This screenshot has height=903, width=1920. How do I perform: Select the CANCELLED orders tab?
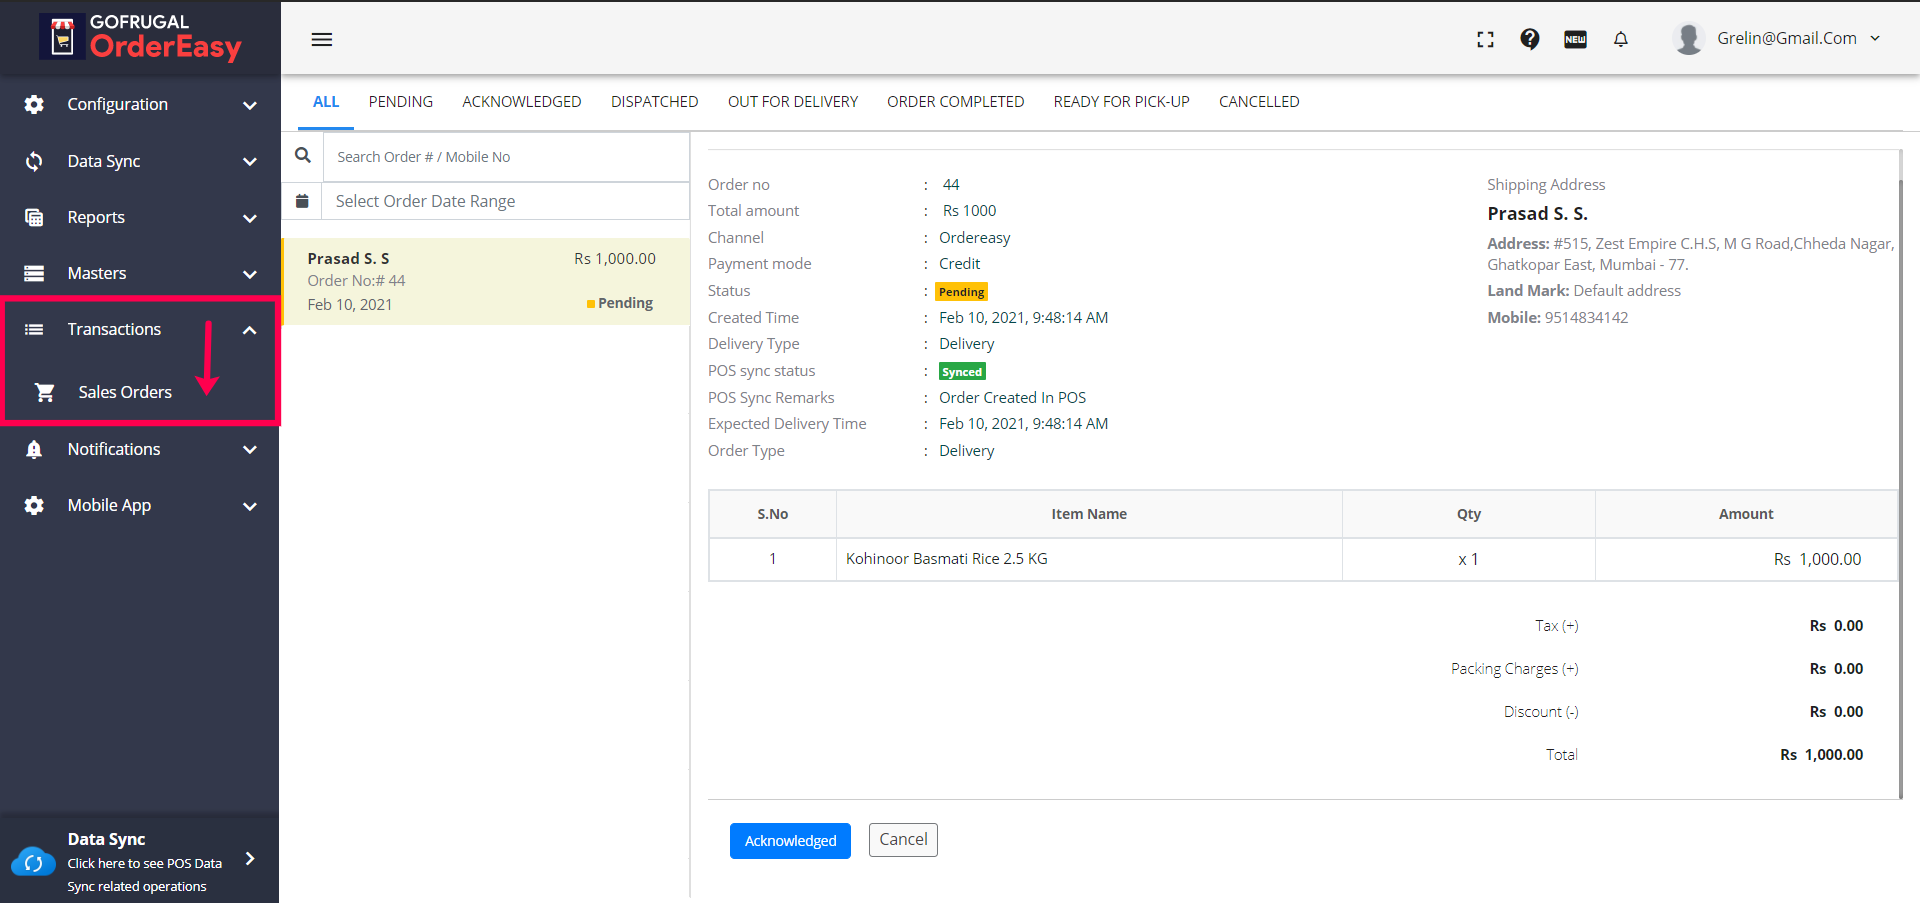[1258, 102]
